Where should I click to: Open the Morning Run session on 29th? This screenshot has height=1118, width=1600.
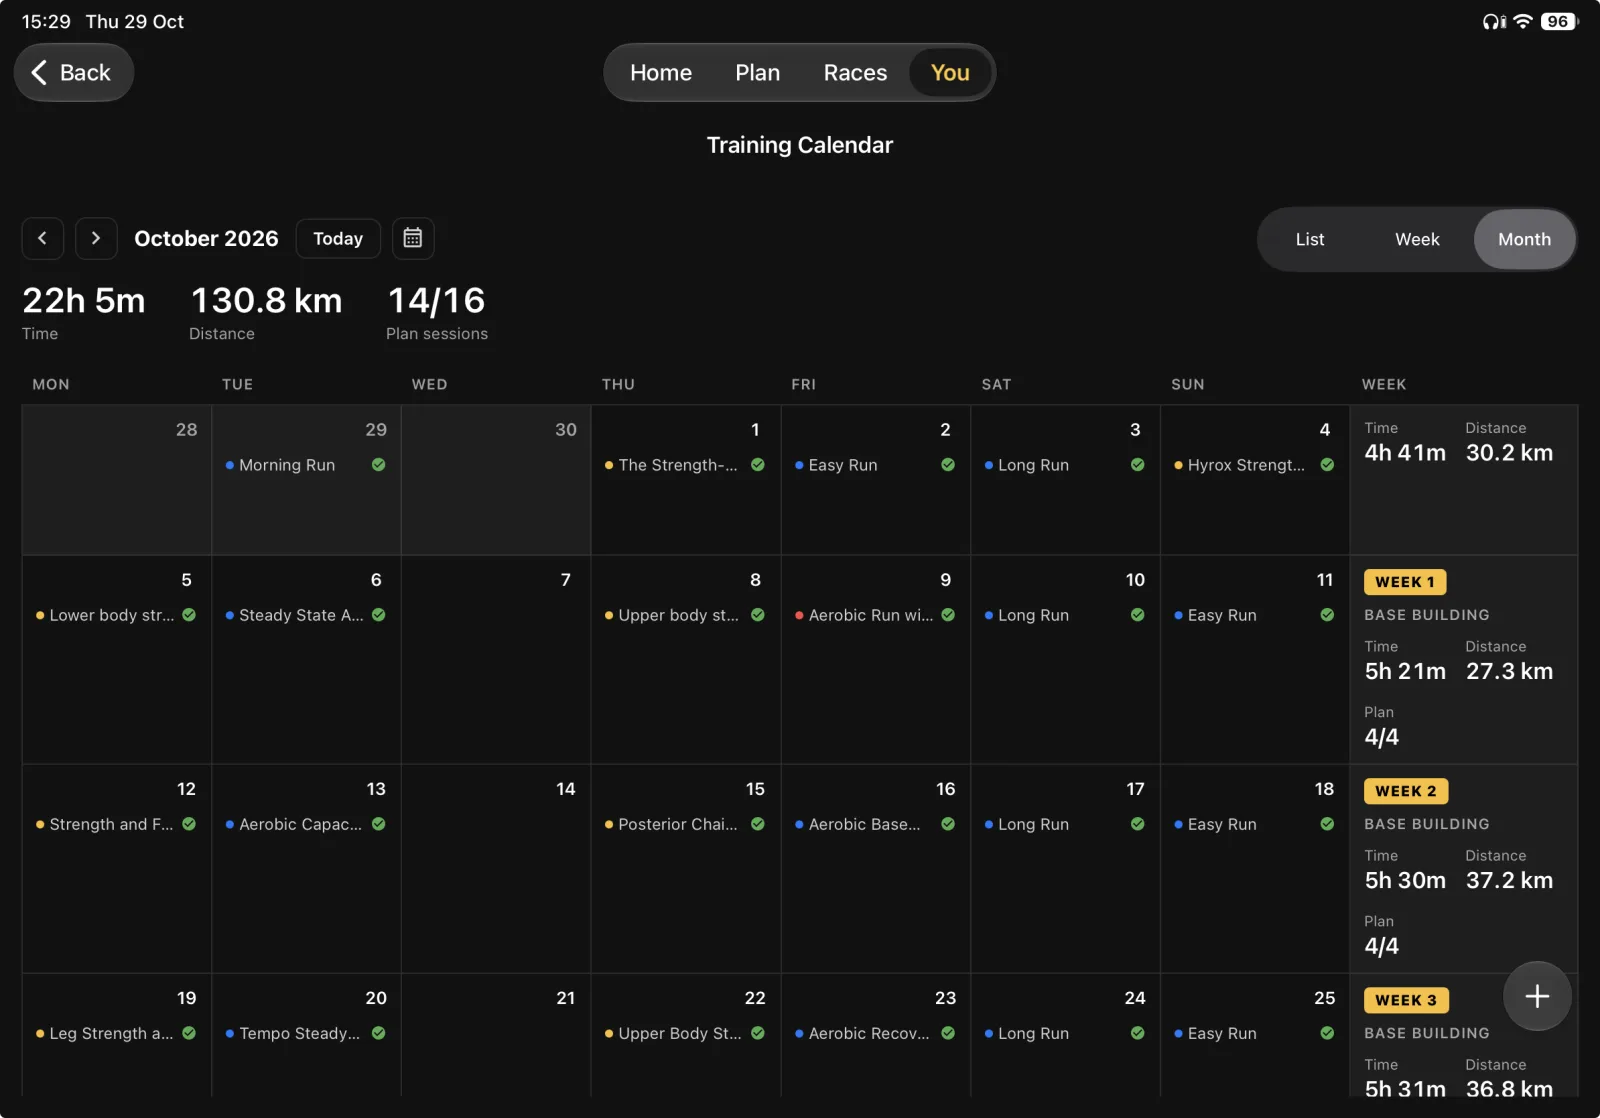click(306, 465)
